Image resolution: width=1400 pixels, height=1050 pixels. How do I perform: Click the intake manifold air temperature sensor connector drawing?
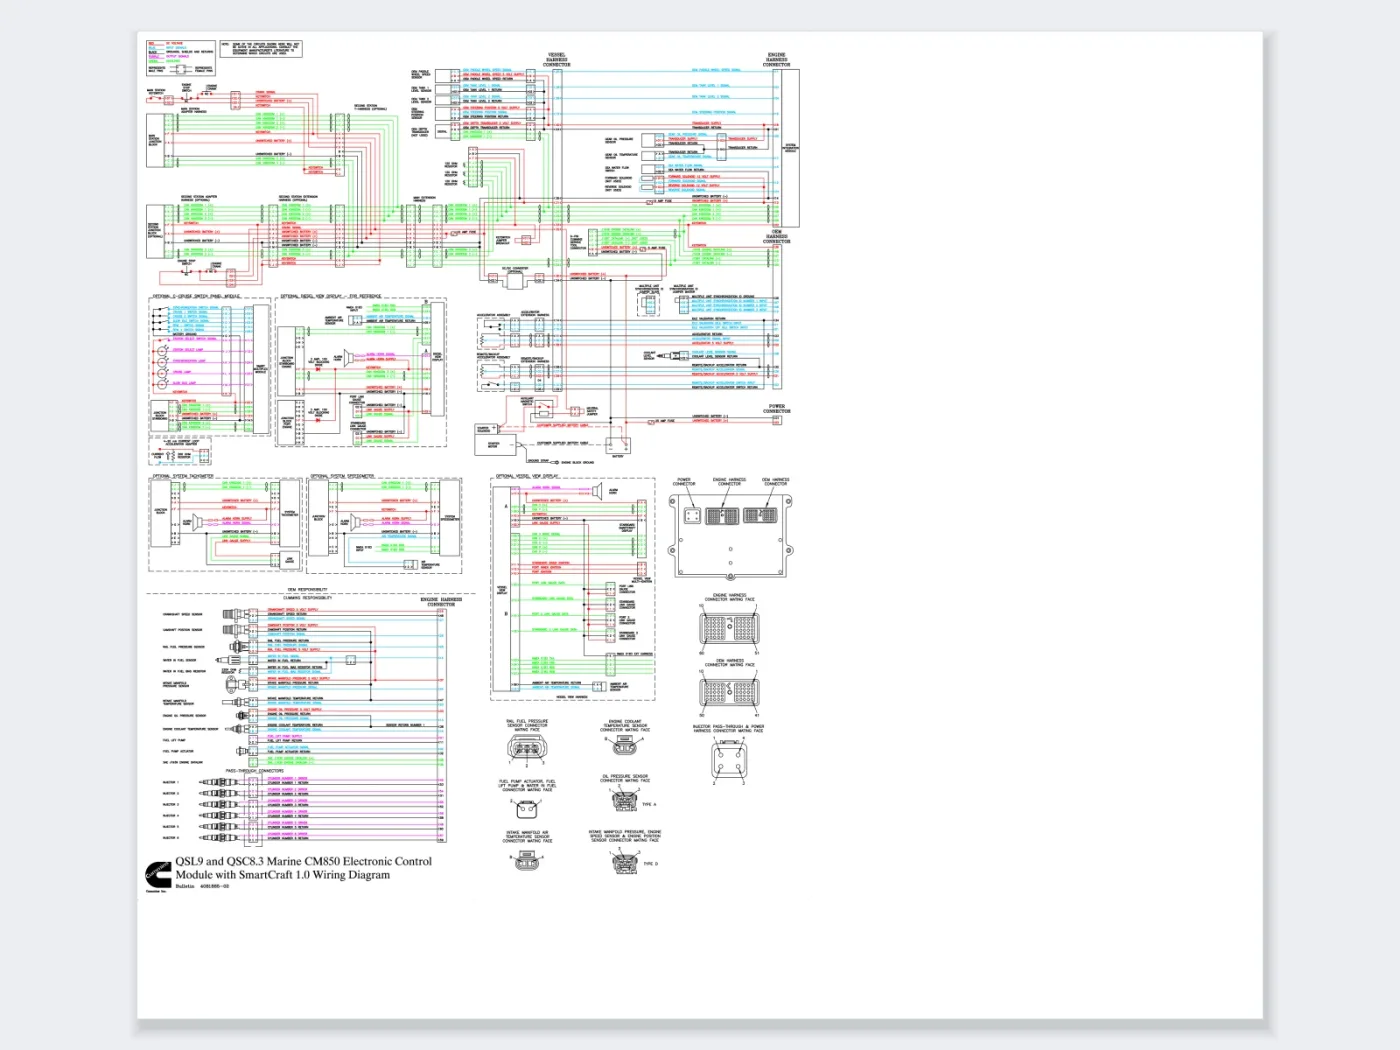pos(527,858)
